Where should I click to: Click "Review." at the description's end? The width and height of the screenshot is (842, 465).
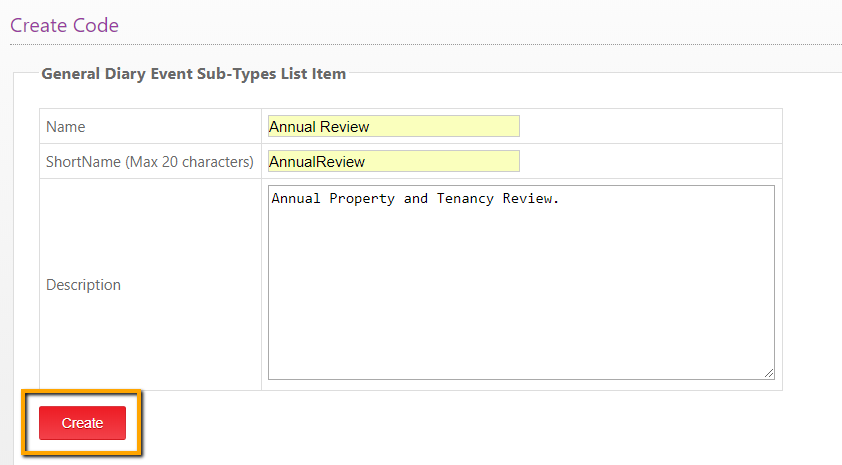point(530,198)
